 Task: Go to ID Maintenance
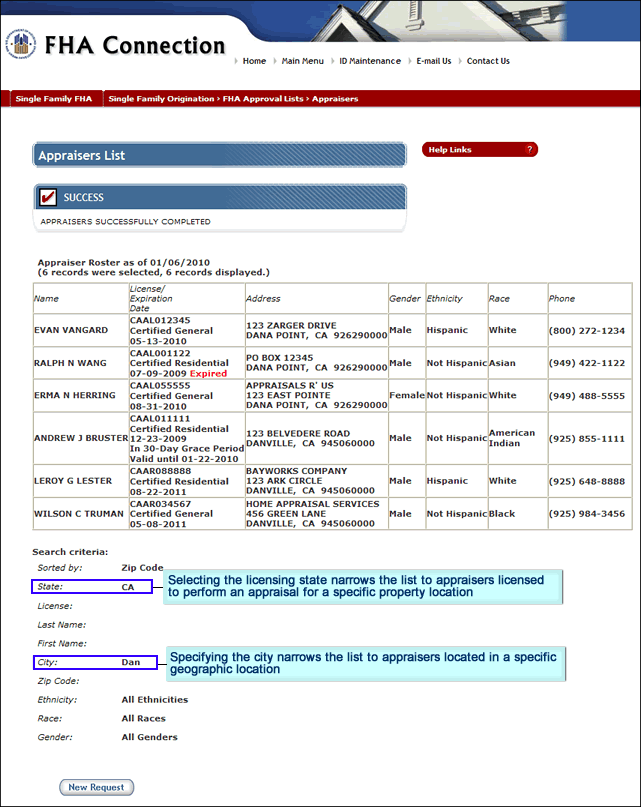pyautogui.click(x=370, y=61)
